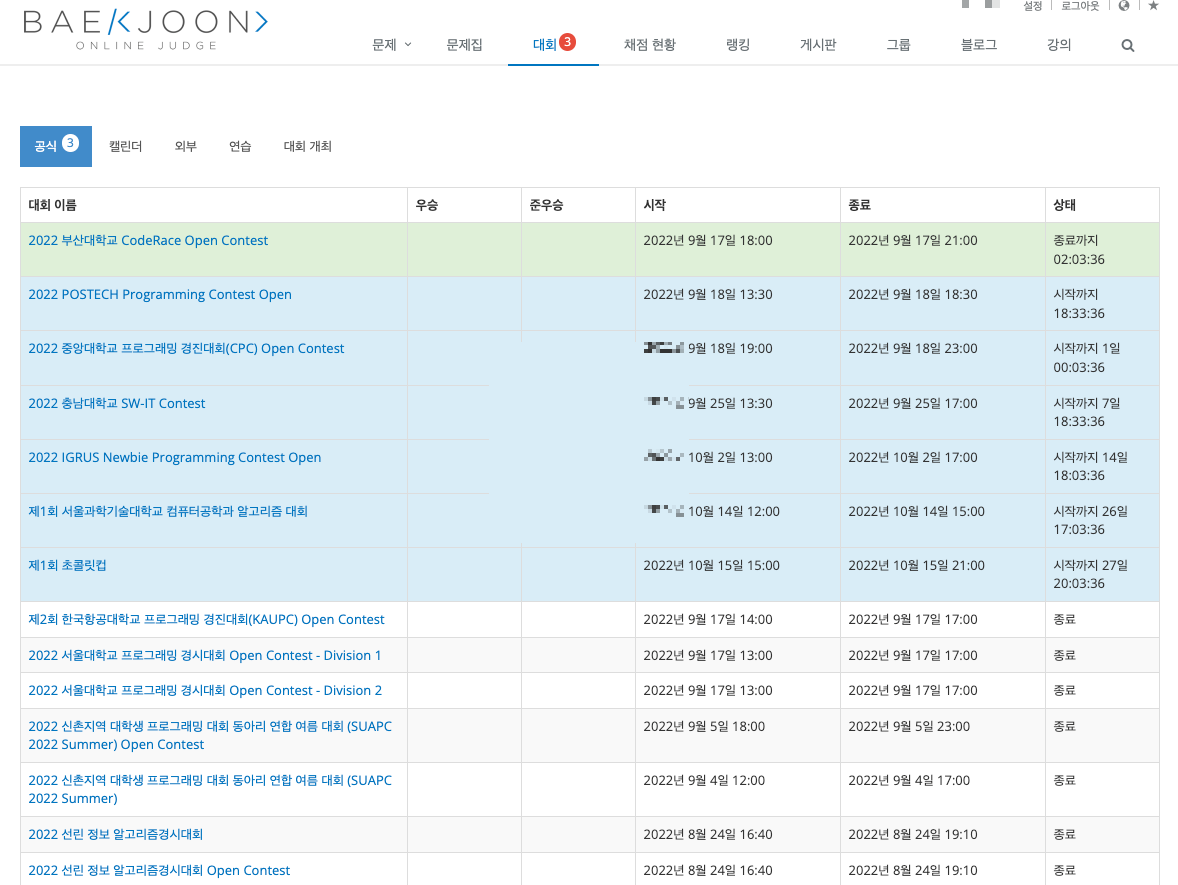Screen dimensions: 1178x885
Task: Open the 게시판 menu
Action: point(818,45)
